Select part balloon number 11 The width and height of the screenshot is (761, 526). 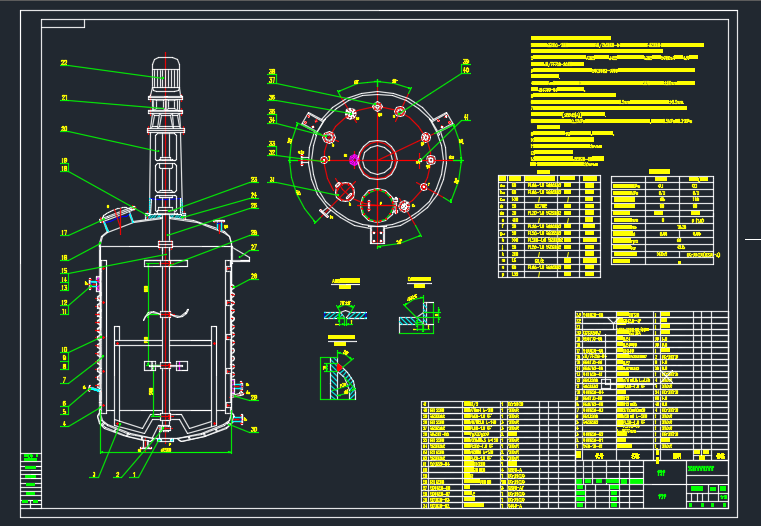(x=64, y=311)
